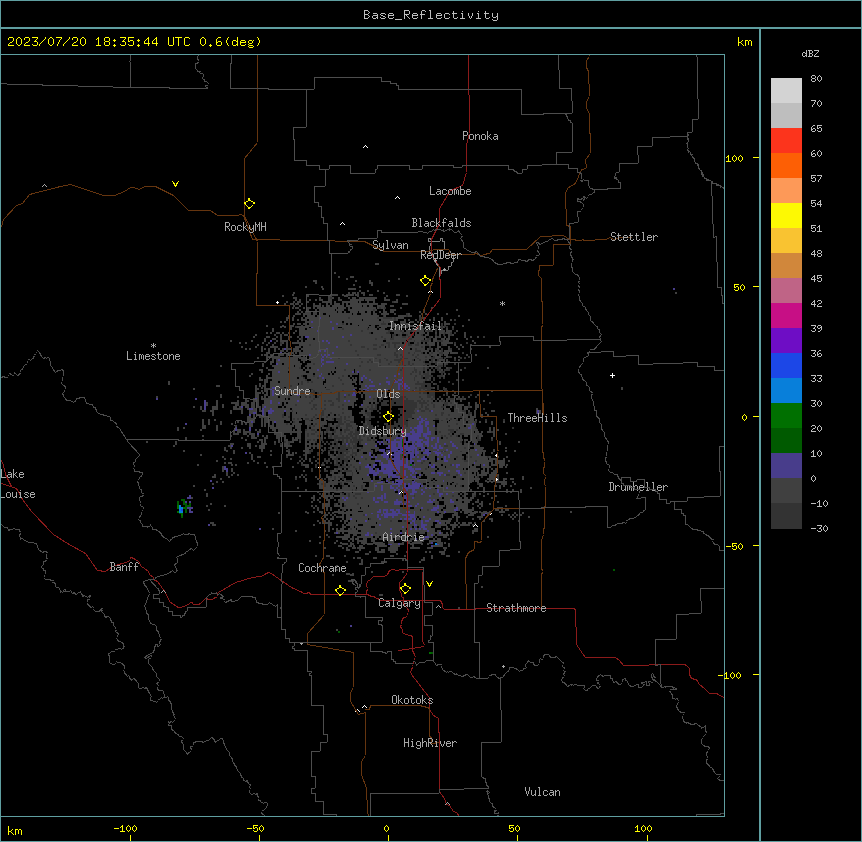Screen dimensions: 862x842
Task: Click the Cochrane town label
Action: 322,568
